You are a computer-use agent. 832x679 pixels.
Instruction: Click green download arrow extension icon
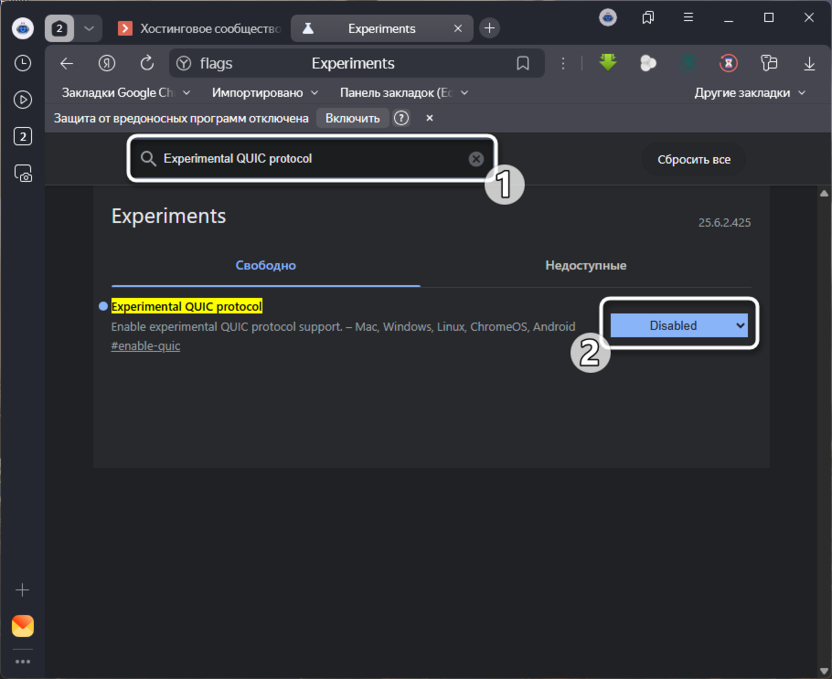click(608, 63)
